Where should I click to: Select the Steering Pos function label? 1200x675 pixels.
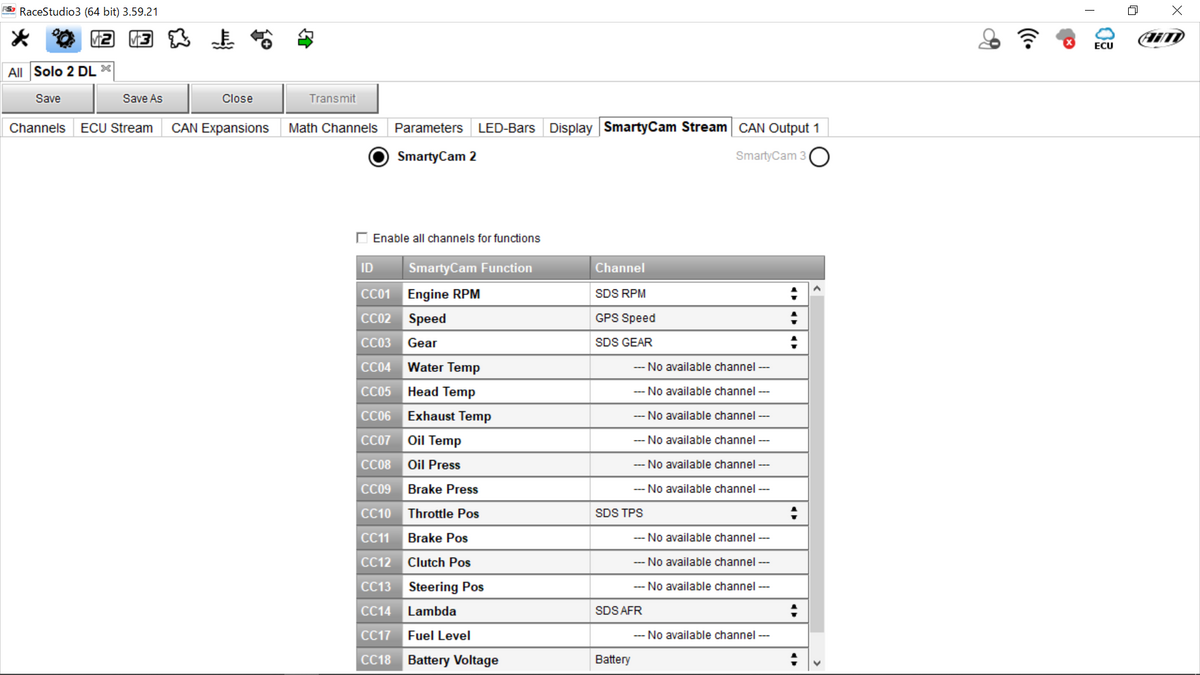tap(446, 586)
